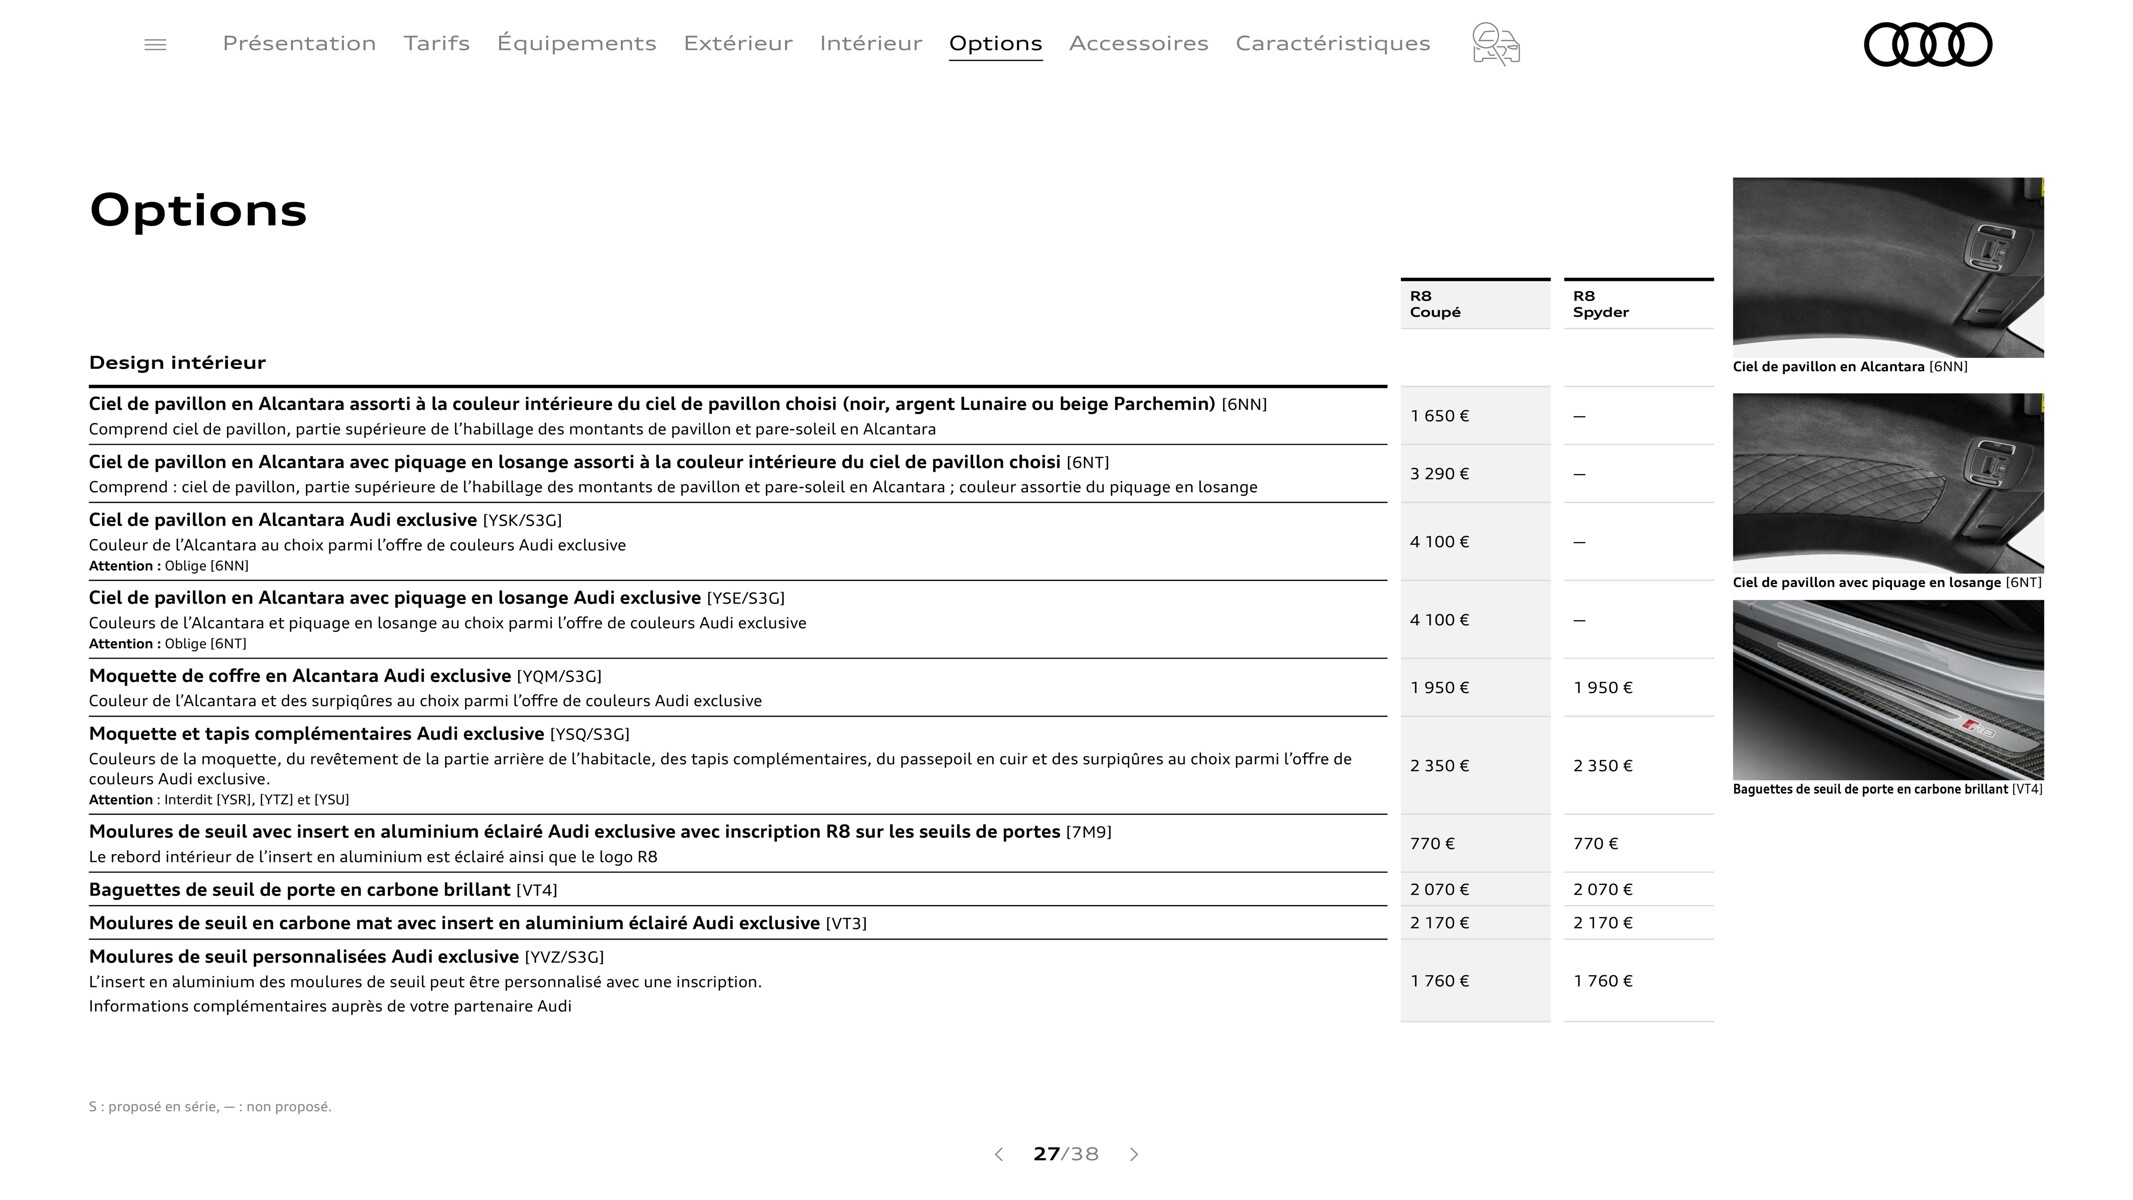This screenshot has width=2133, height=1200.
Task: Click the Options page title
Action: pos(198,210)
